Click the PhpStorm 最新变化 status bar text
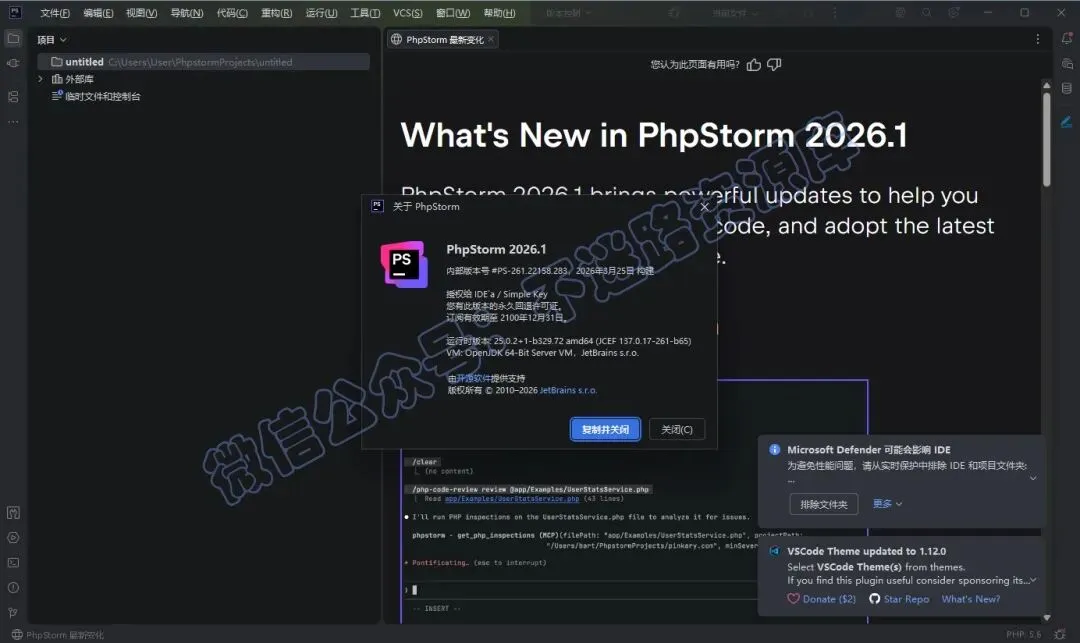 pyautogui.click(x=65, y=635)
